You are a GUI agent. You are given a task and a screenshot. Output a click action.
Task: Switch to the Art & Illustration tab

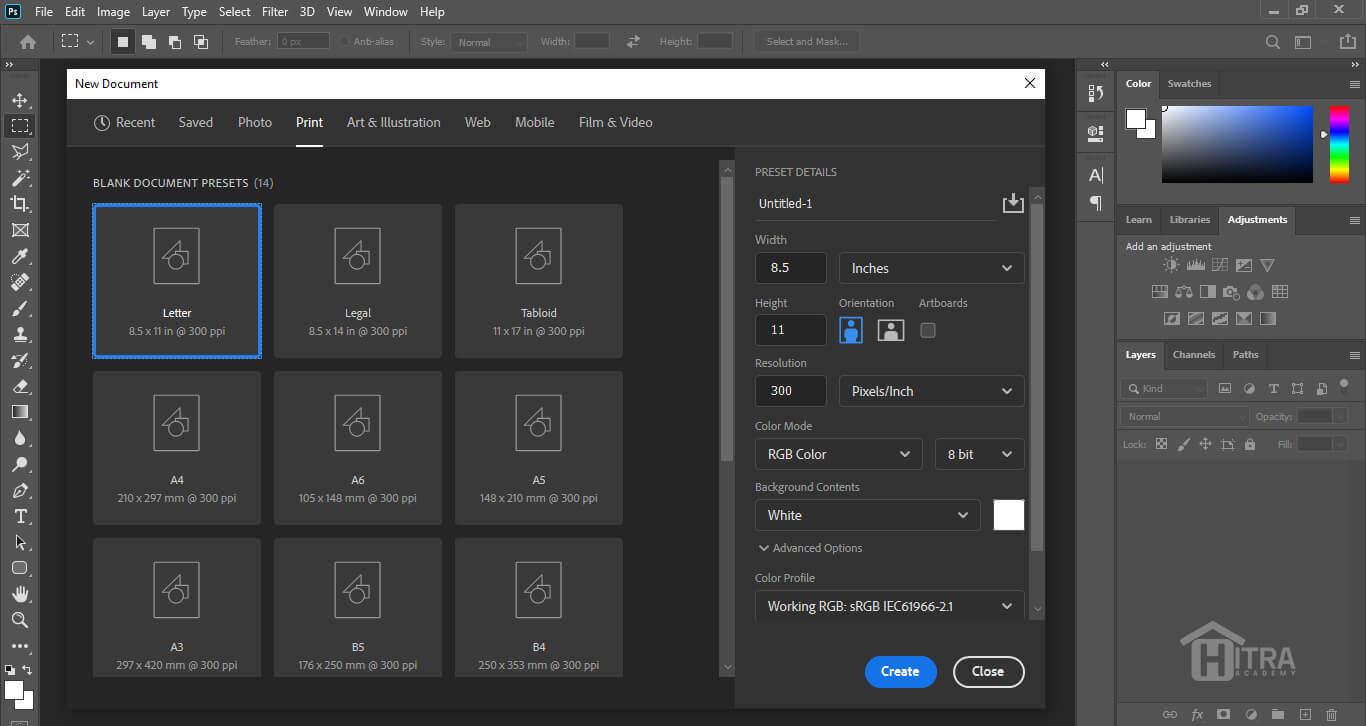coord(393,122)
